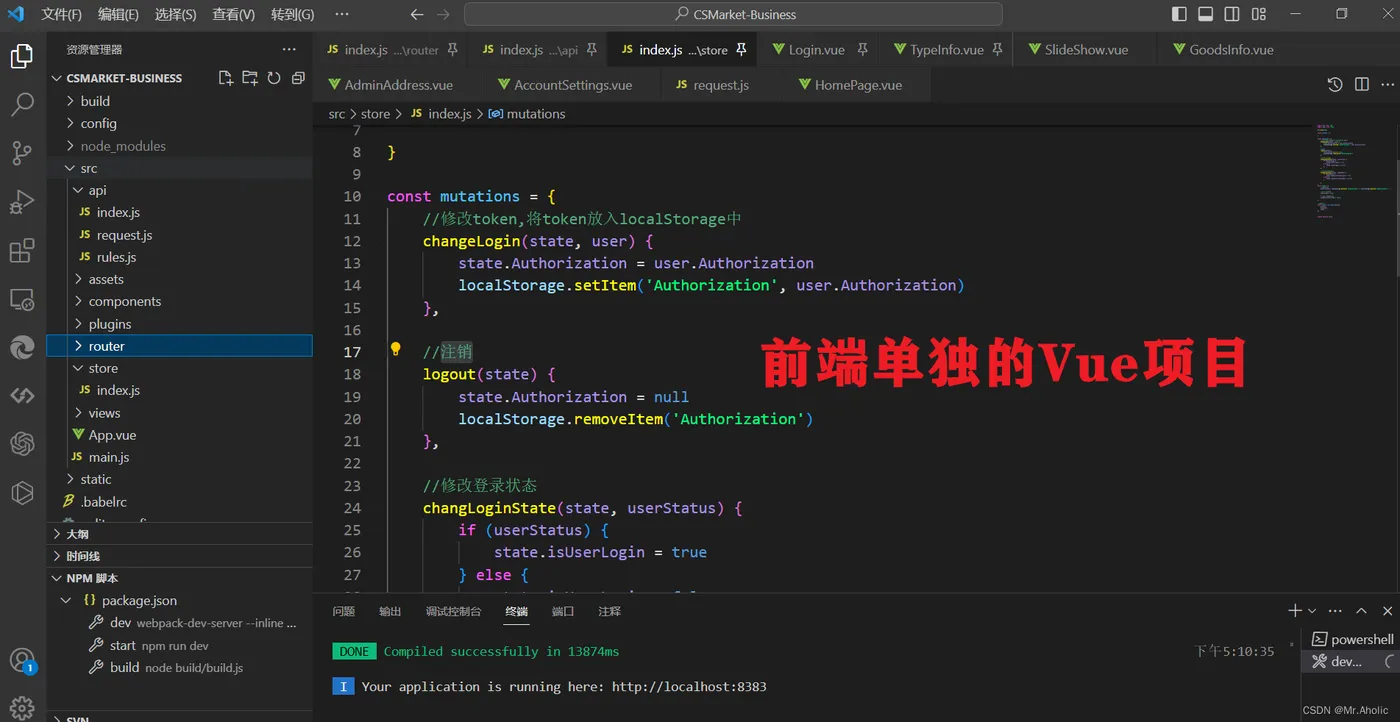Switch to the 输出 output panel tab
The height and width of the screenshot is (722, 1400).
point(390,611)
